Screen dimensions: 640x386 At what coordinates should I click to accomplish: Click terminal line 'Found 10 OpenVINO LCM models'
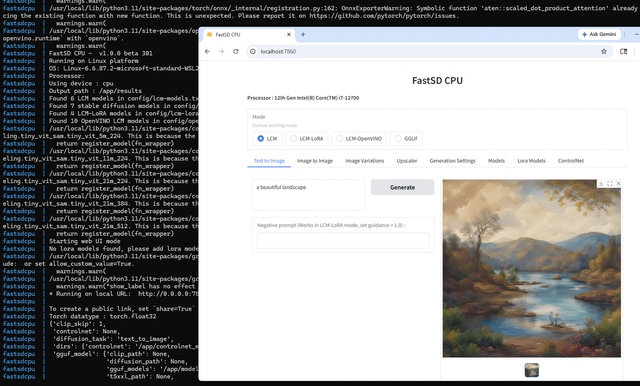pos(124,121)
